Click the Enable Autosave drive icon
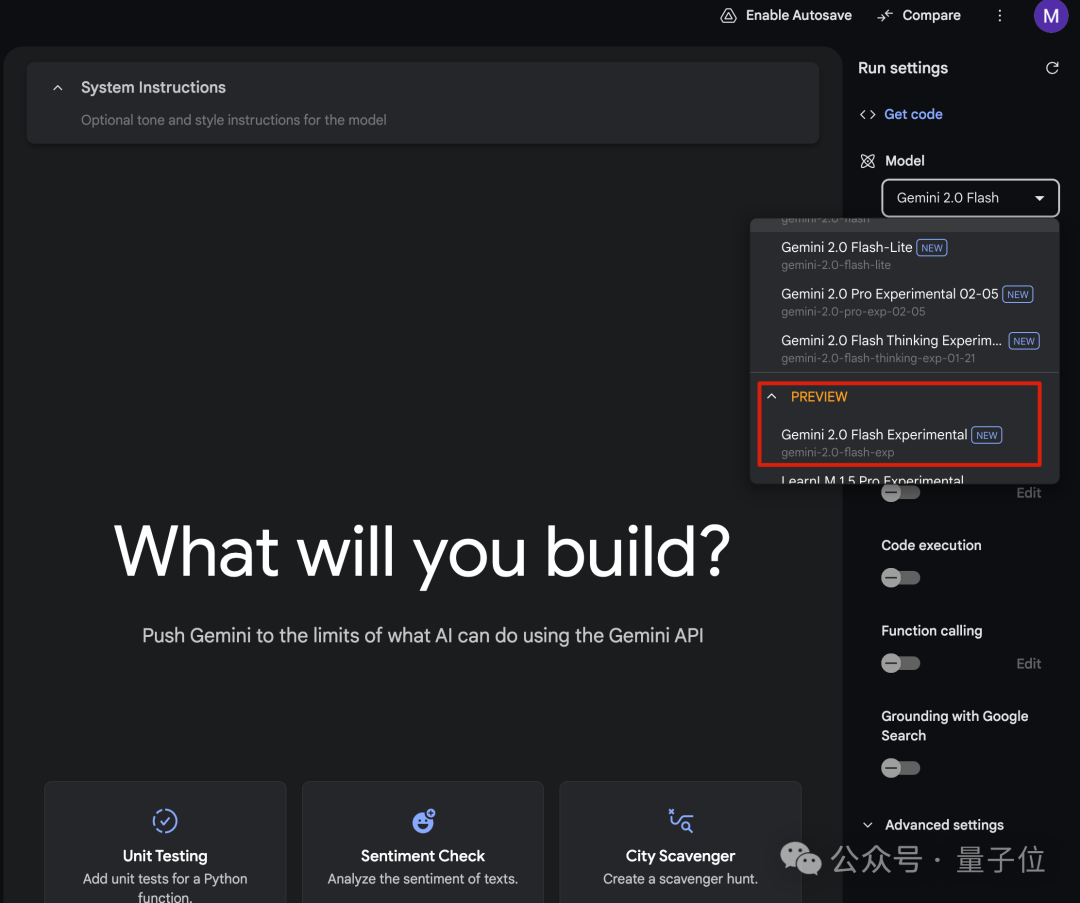Screen dimensions: 1080x903 click(728, 15)
